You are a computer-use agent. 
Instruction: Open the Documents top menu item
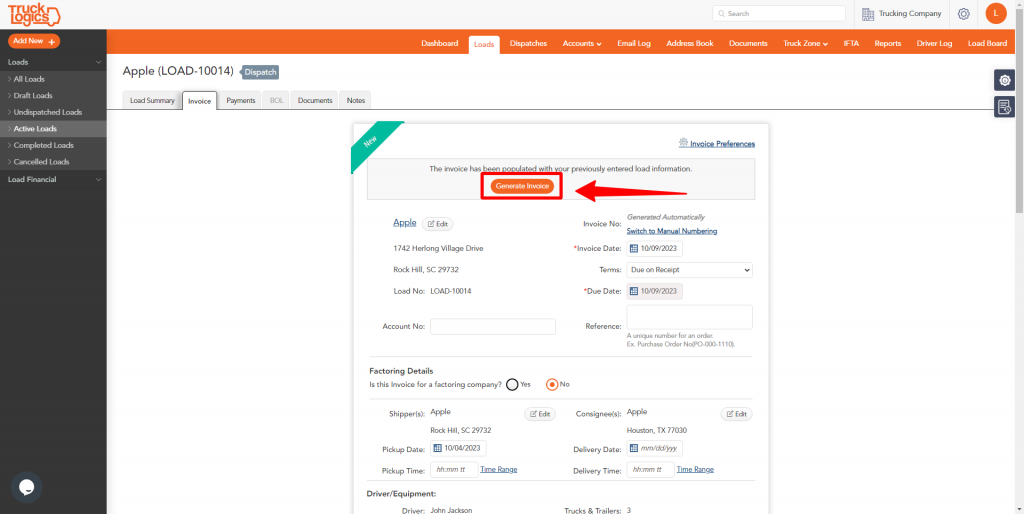tap(748, 44)
